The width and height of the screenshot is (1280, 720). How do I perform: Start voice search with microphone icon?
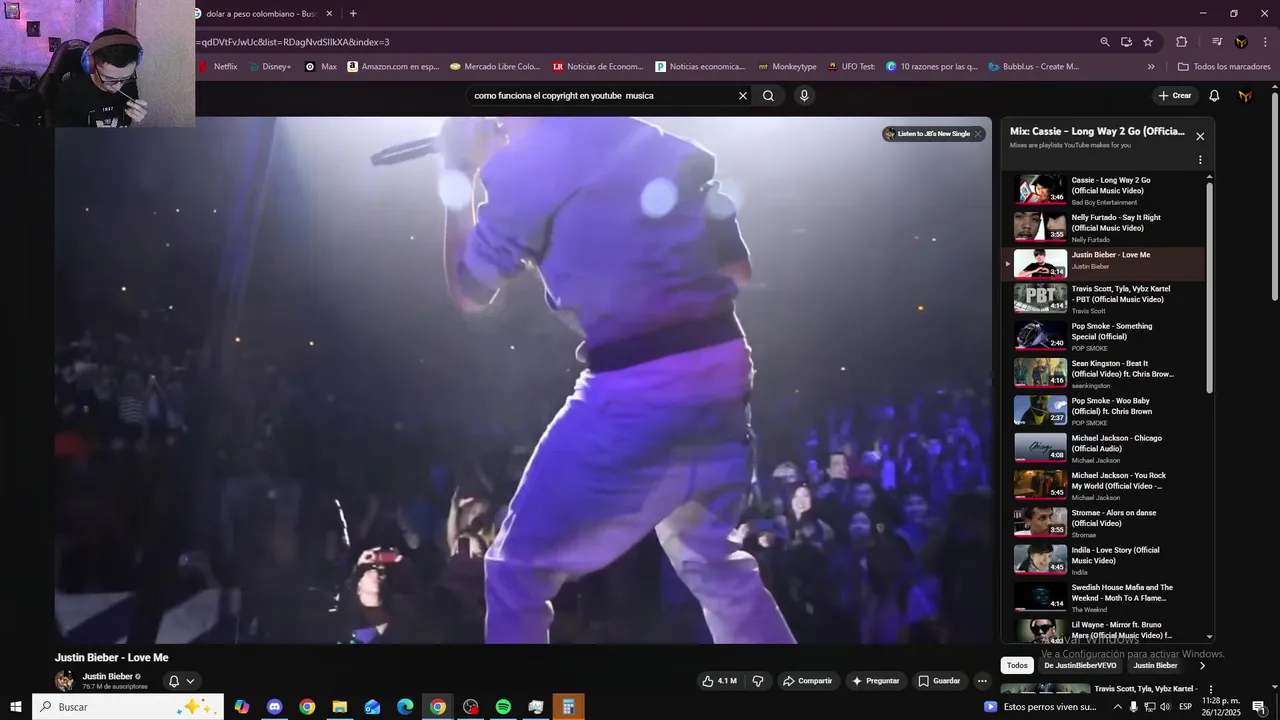(x=804, y=96)
